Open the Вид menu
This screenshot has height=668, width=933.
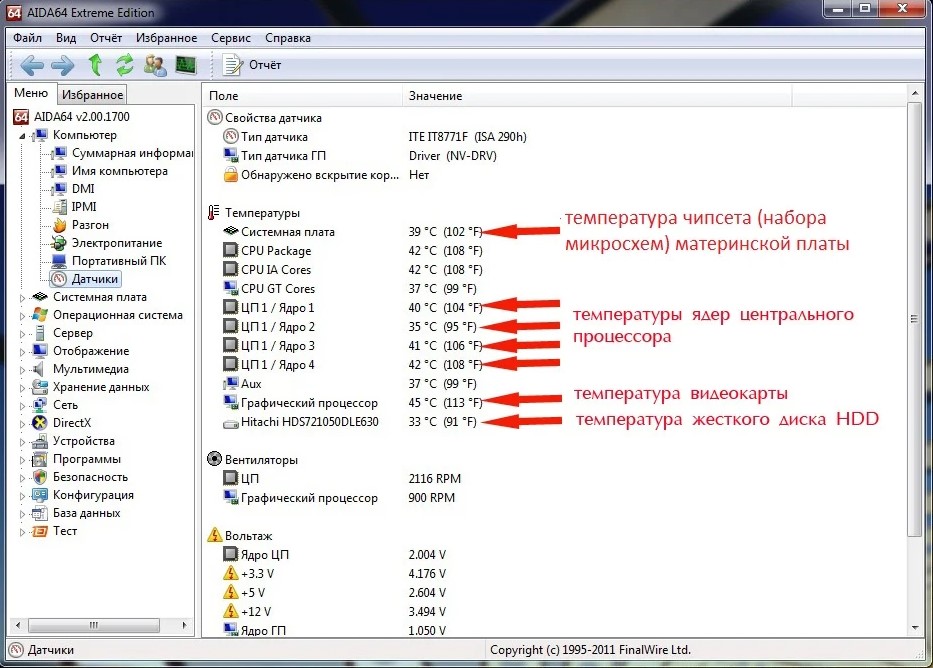(x=66, y=38)
